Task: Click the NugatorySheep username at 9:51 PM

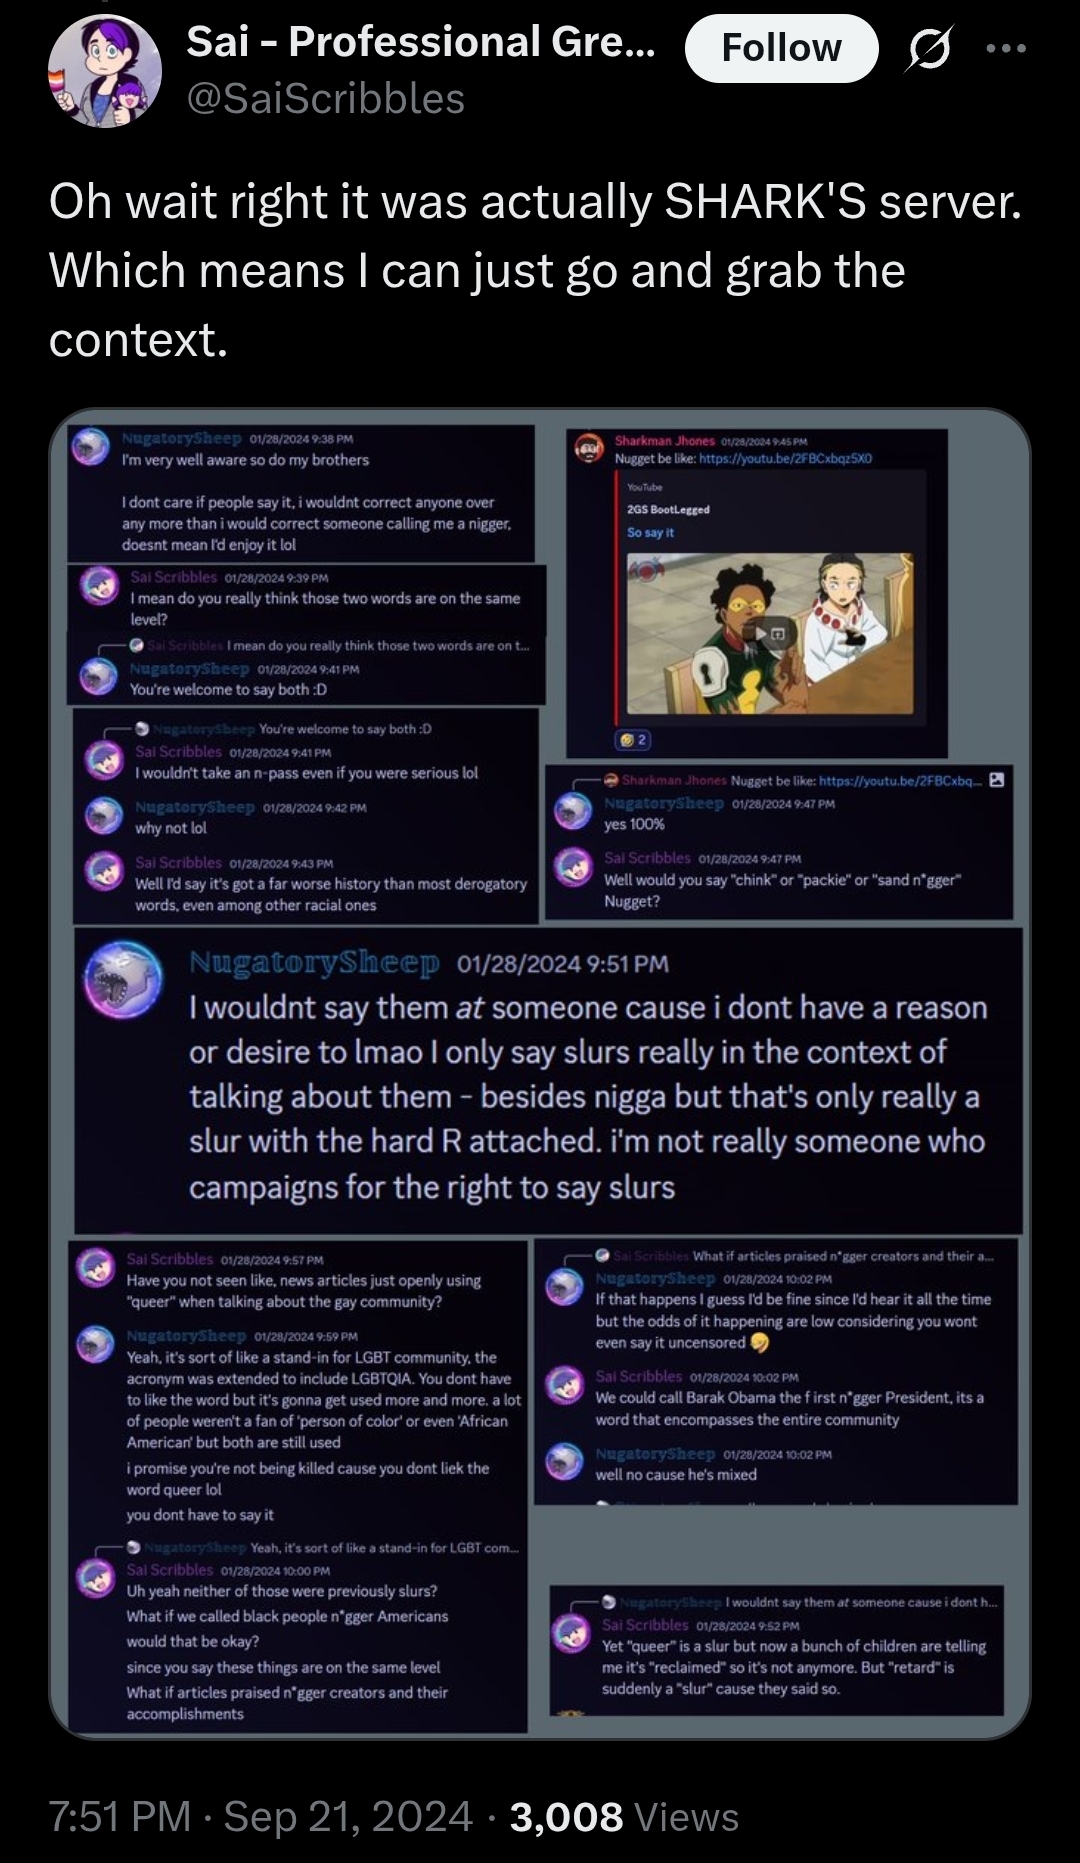Action: [315, 963]
